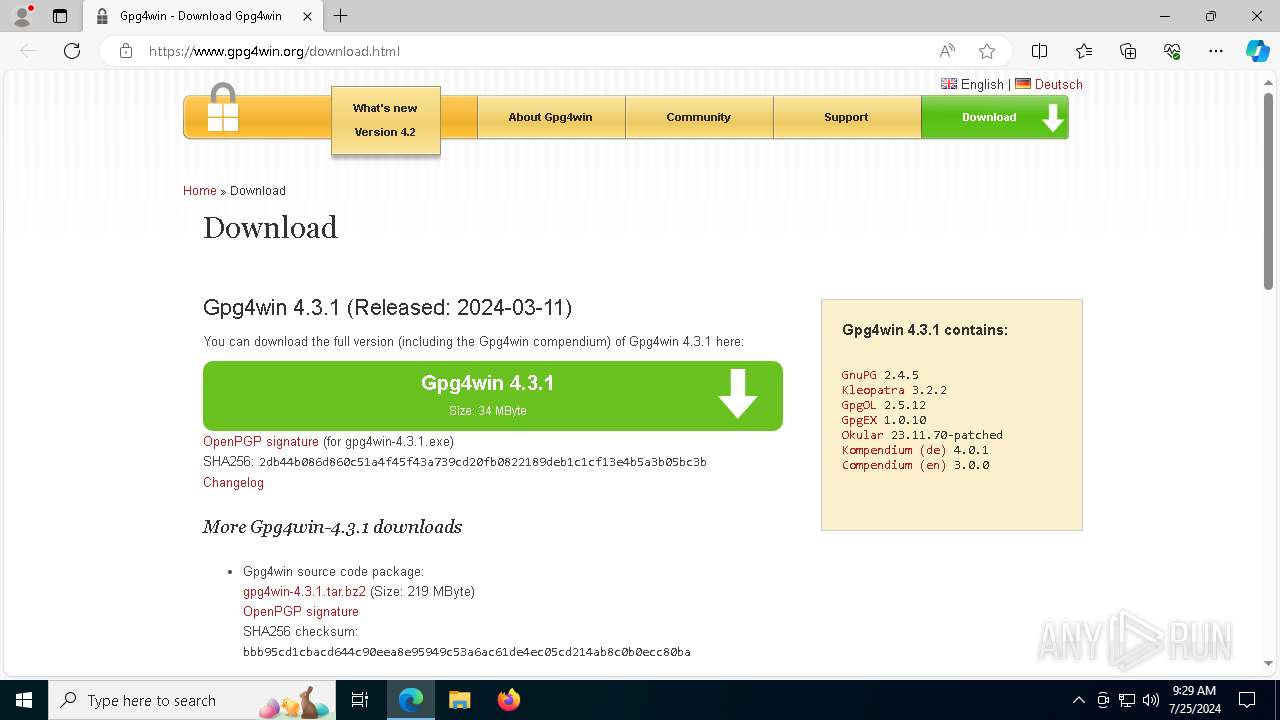Open the Kompendium (de) link
This screenshot has height=720, width=1280.
(x=894, y=450)
